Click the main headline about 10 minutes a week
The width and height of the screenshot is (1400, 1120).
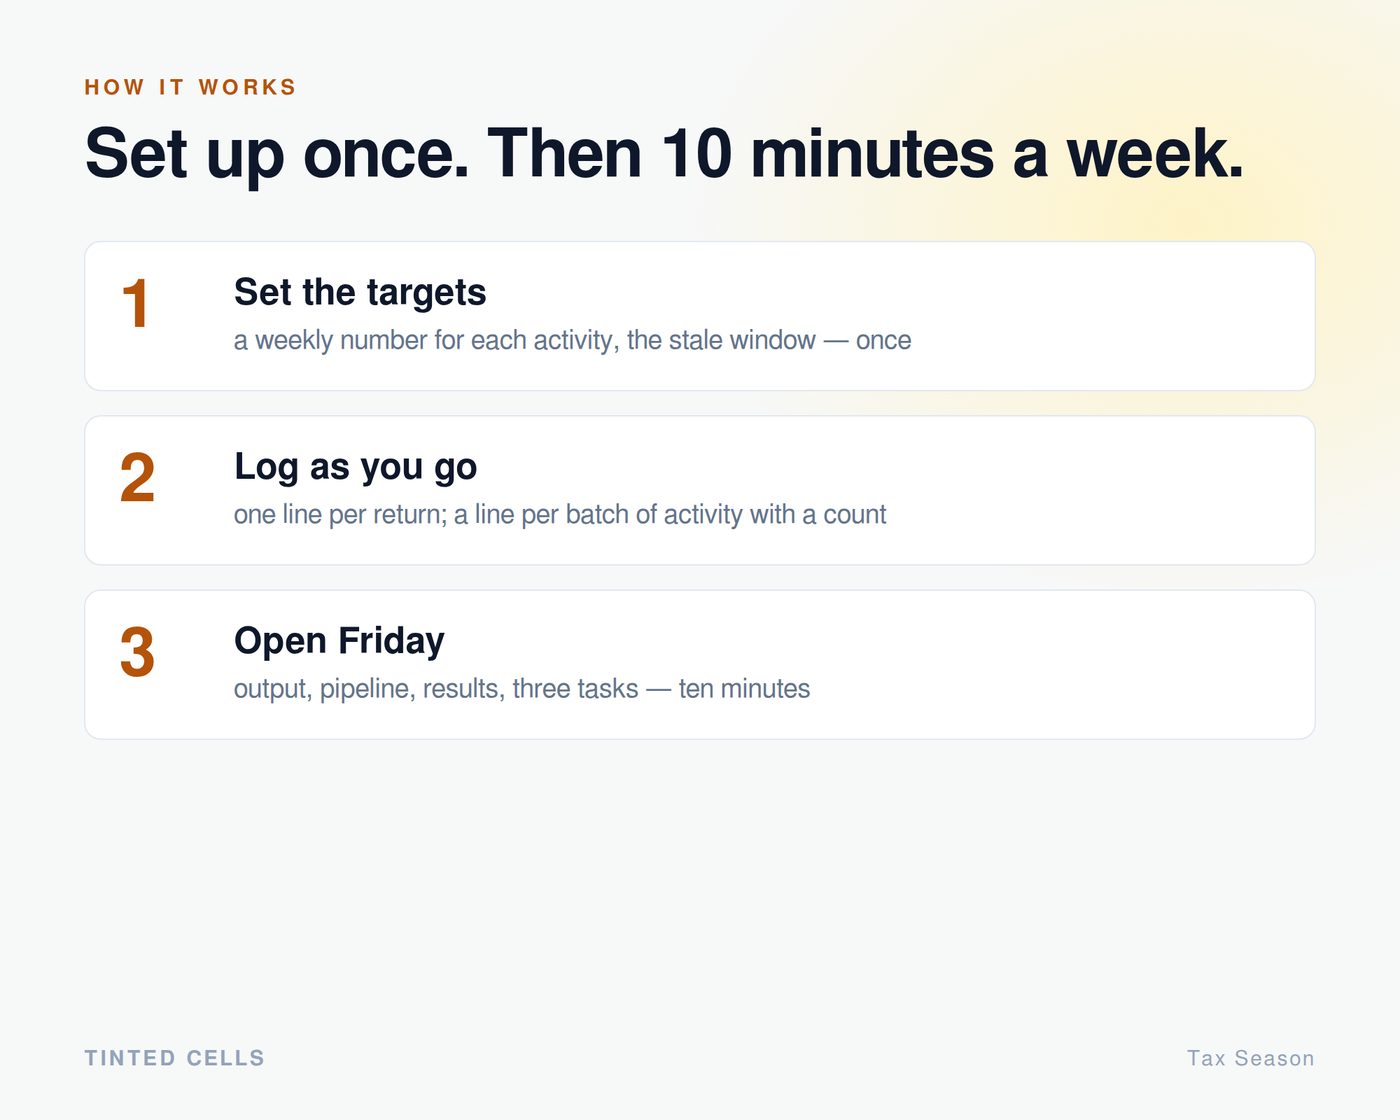pyautogui.click(x=664, y=154)
